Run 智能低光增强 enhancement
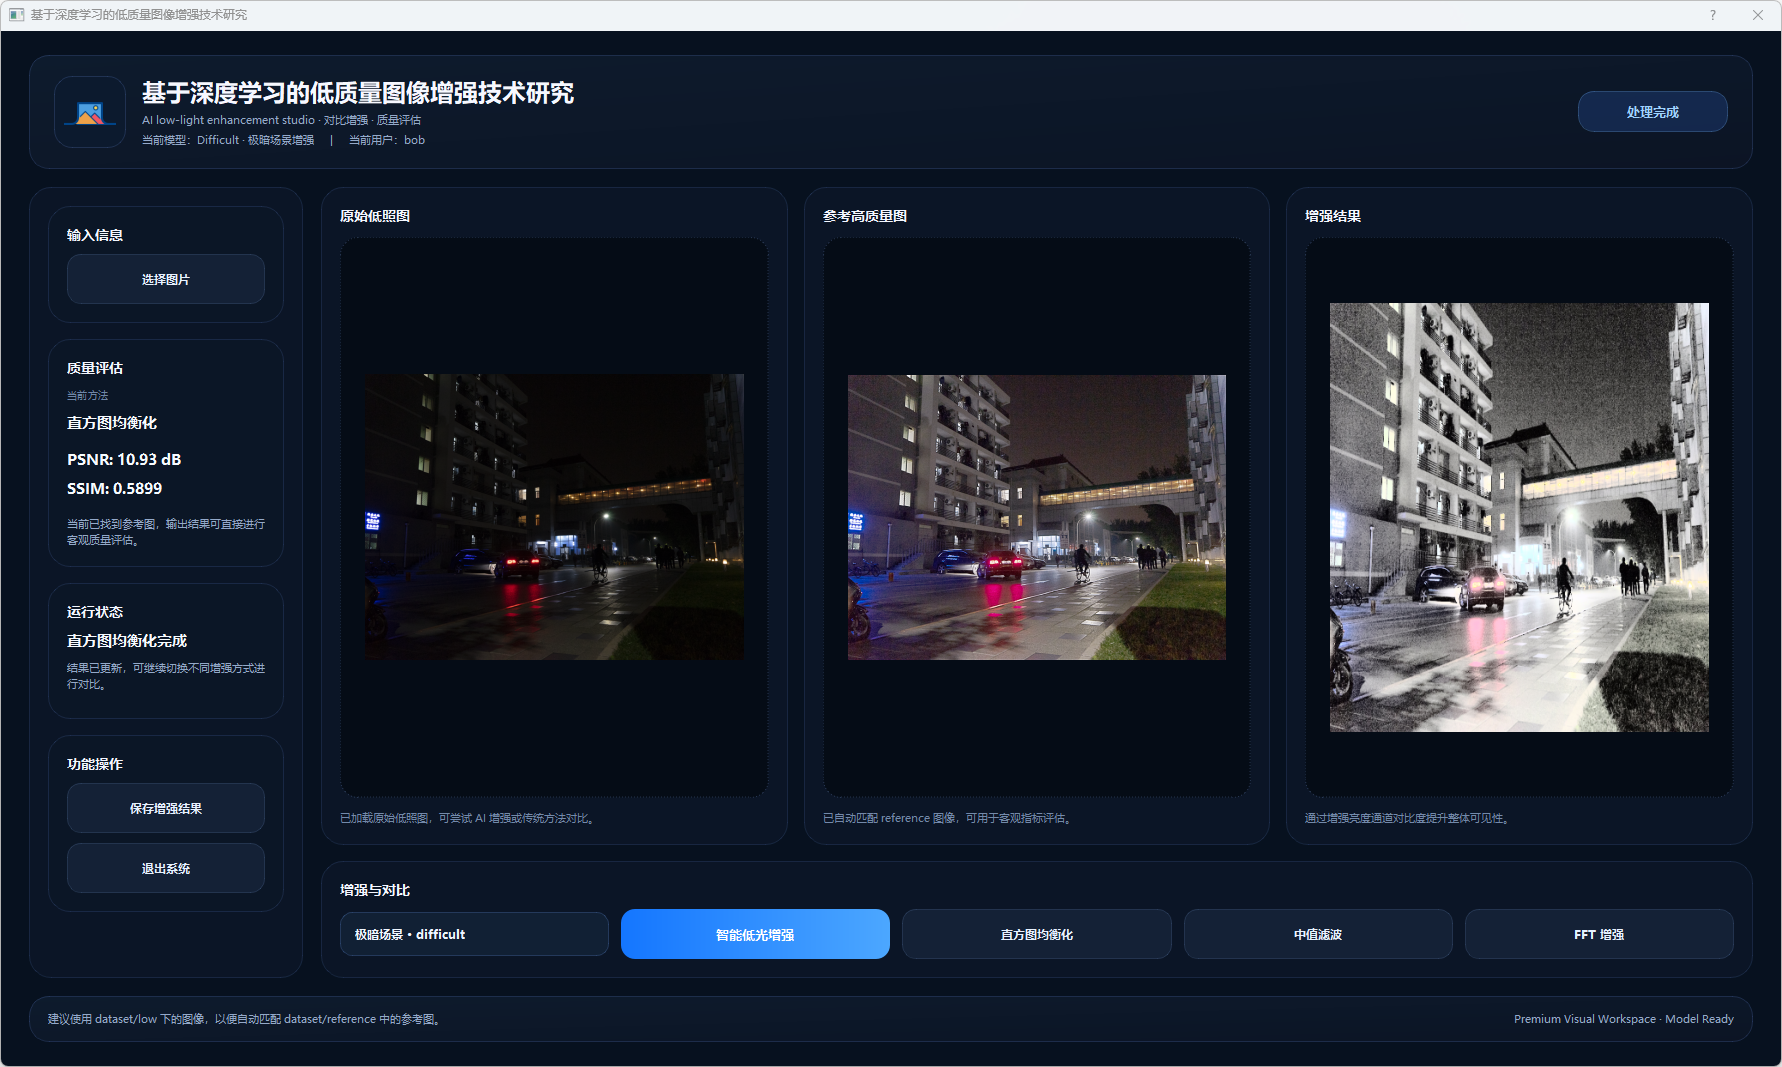This screenshot has height=1067, width=1782. pyautogui.click(x=755, y=934)
